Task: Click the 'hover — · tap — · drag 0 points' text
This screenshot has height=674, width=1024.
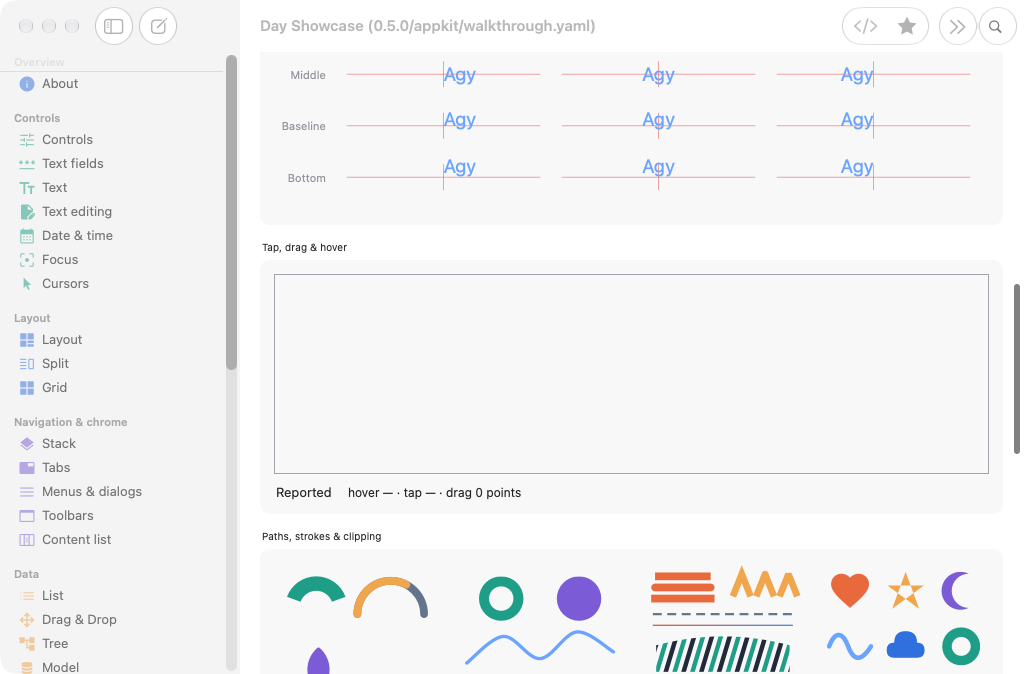Action: 434,492
